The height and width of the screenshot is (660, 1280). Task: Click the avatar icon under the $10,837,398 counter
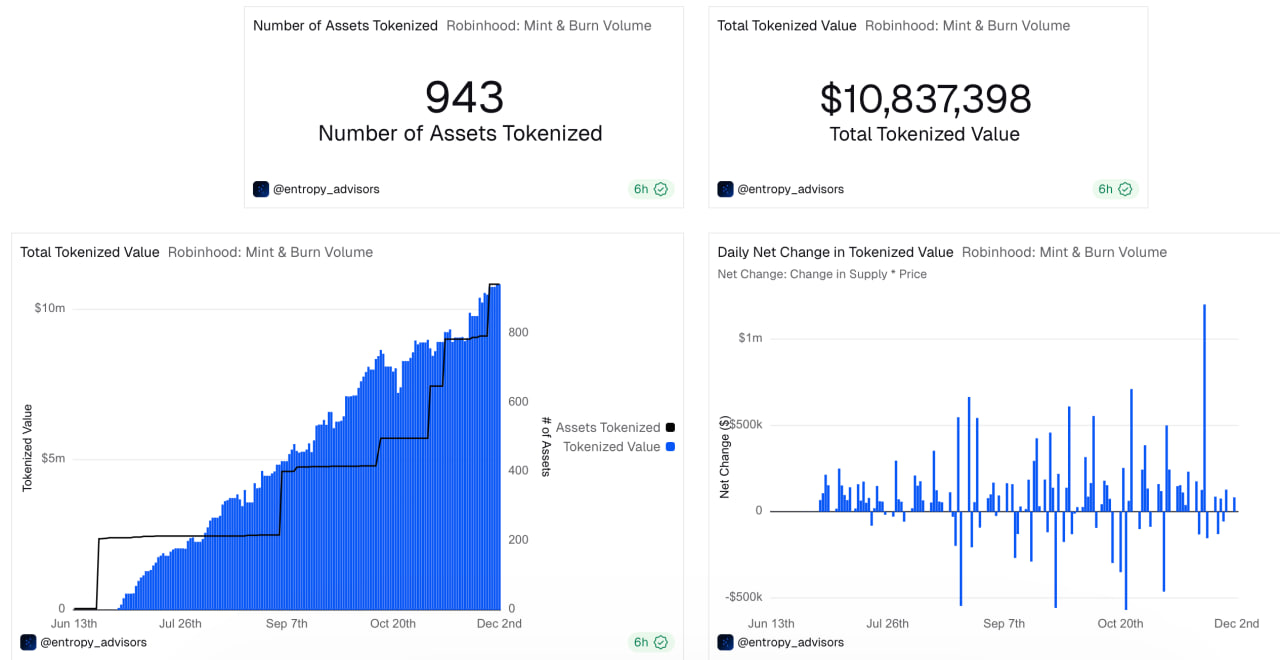[725, 189]
